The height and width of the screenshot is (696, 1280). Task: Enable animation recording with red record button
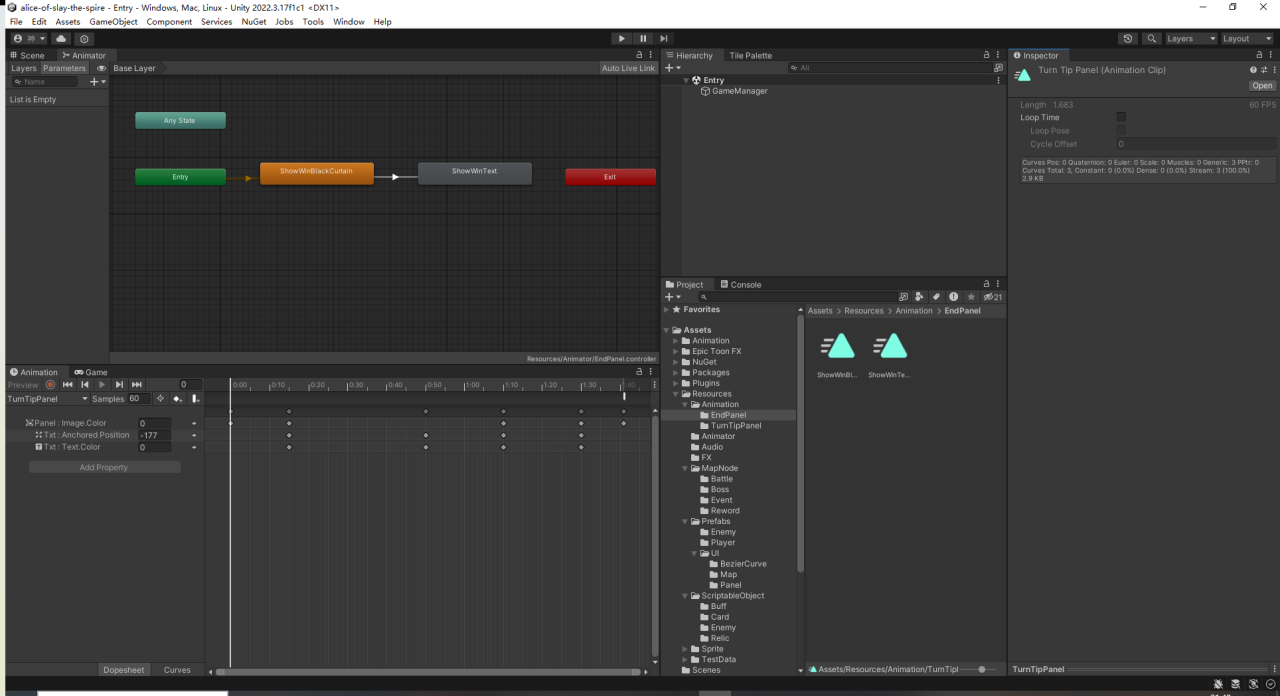click(51, 385)
